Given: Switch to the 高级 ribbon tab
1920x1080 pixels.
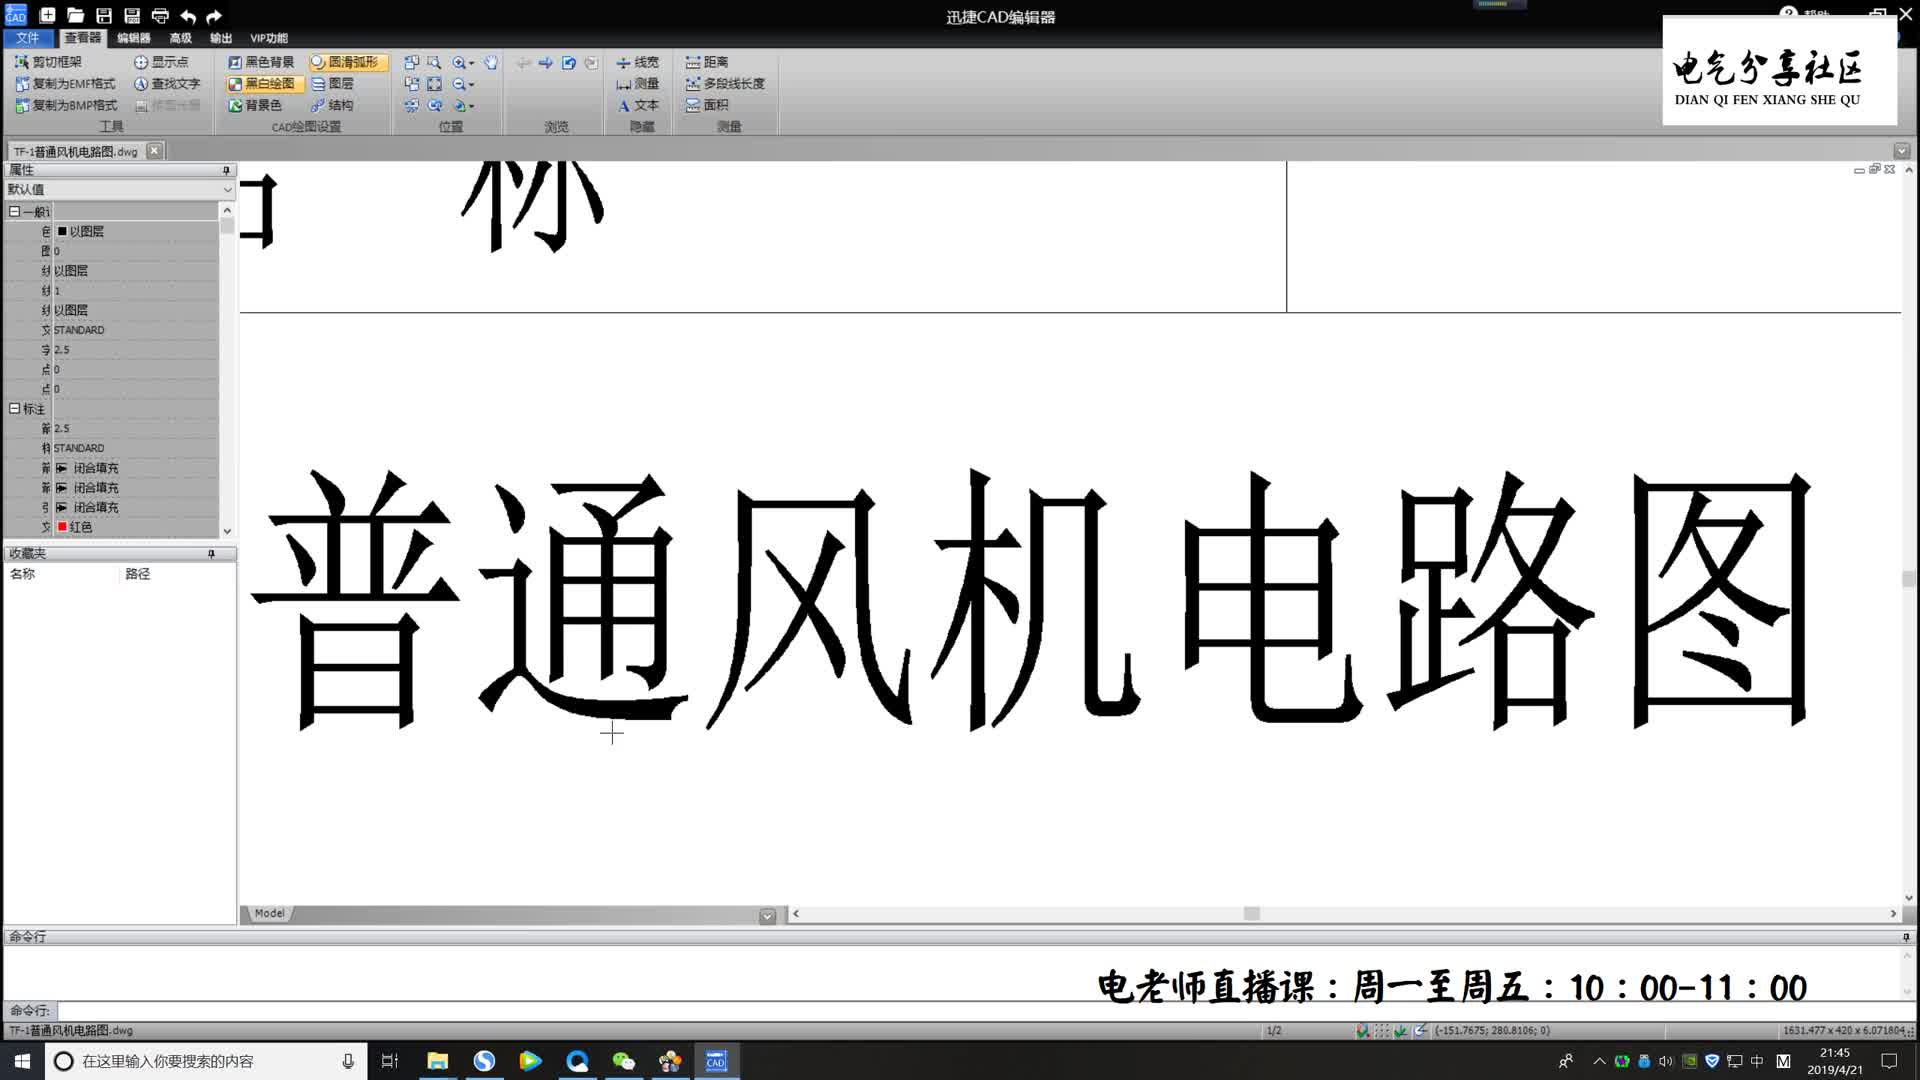Looking at the screenshot, I should click(180, 38).
